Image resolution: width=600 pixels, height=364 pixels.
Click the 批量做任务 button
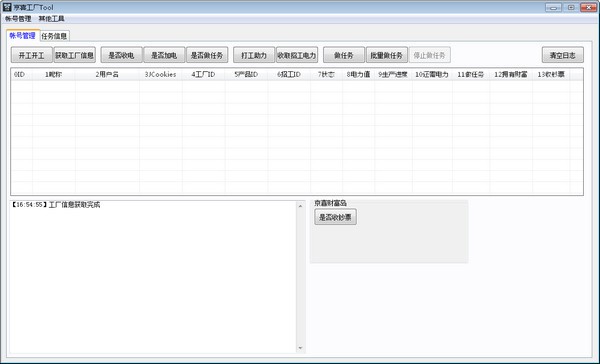[x=387, y=55]
